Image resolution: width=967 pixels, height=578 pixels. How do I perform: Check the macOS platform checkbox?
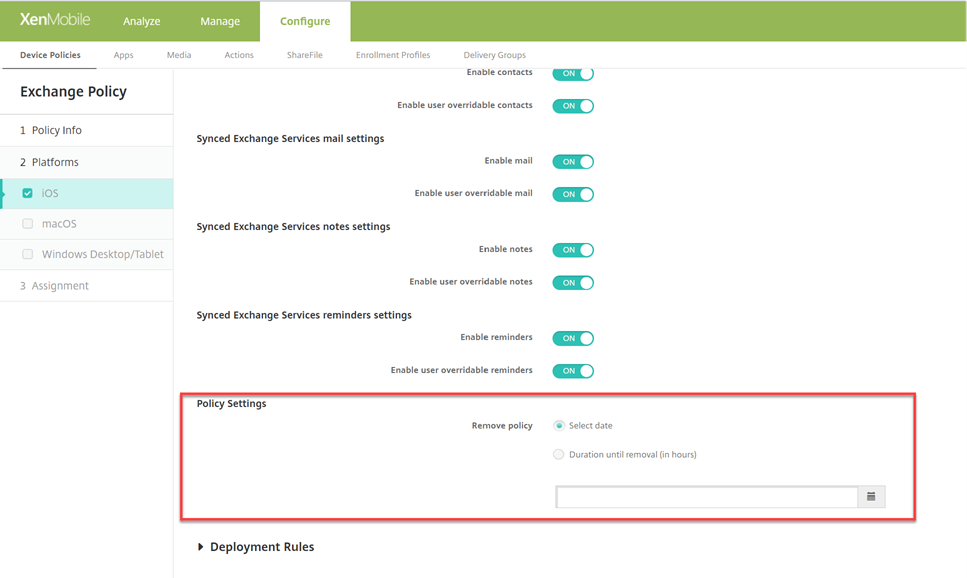coord(27,223)
